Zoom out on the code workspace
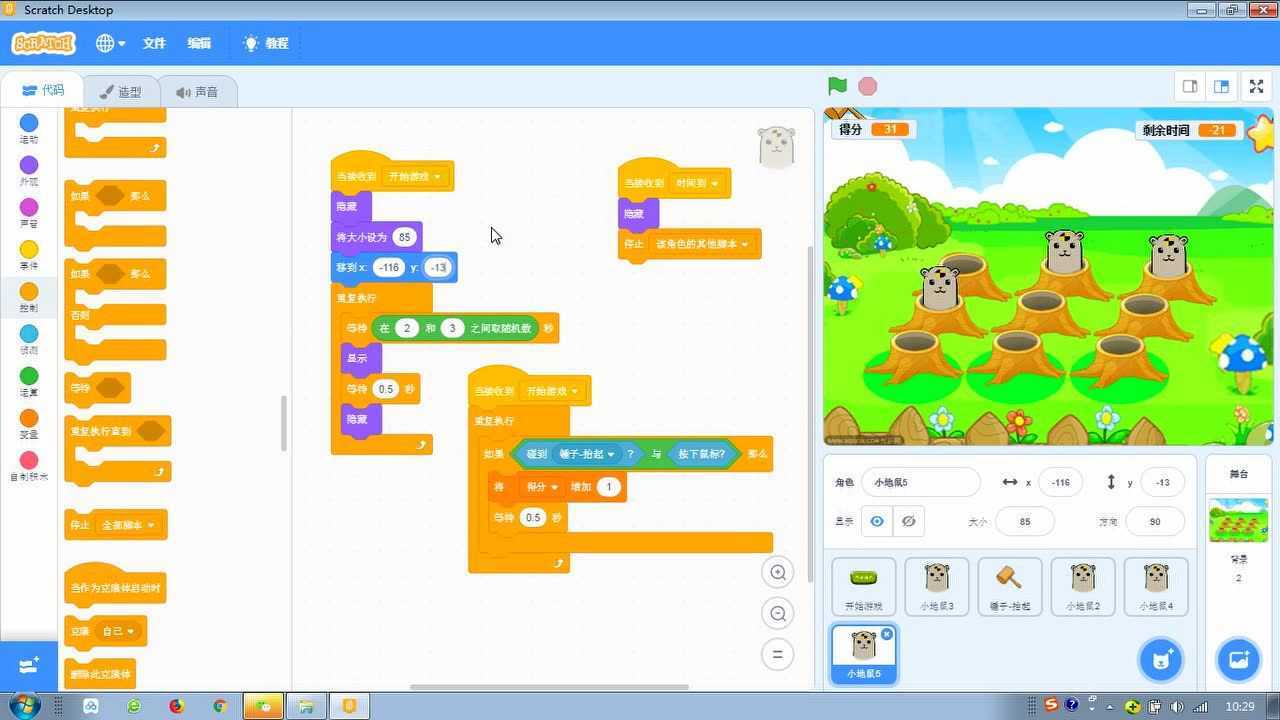The width and height of the screenshot is (1280, 720). tap(777, 613)
